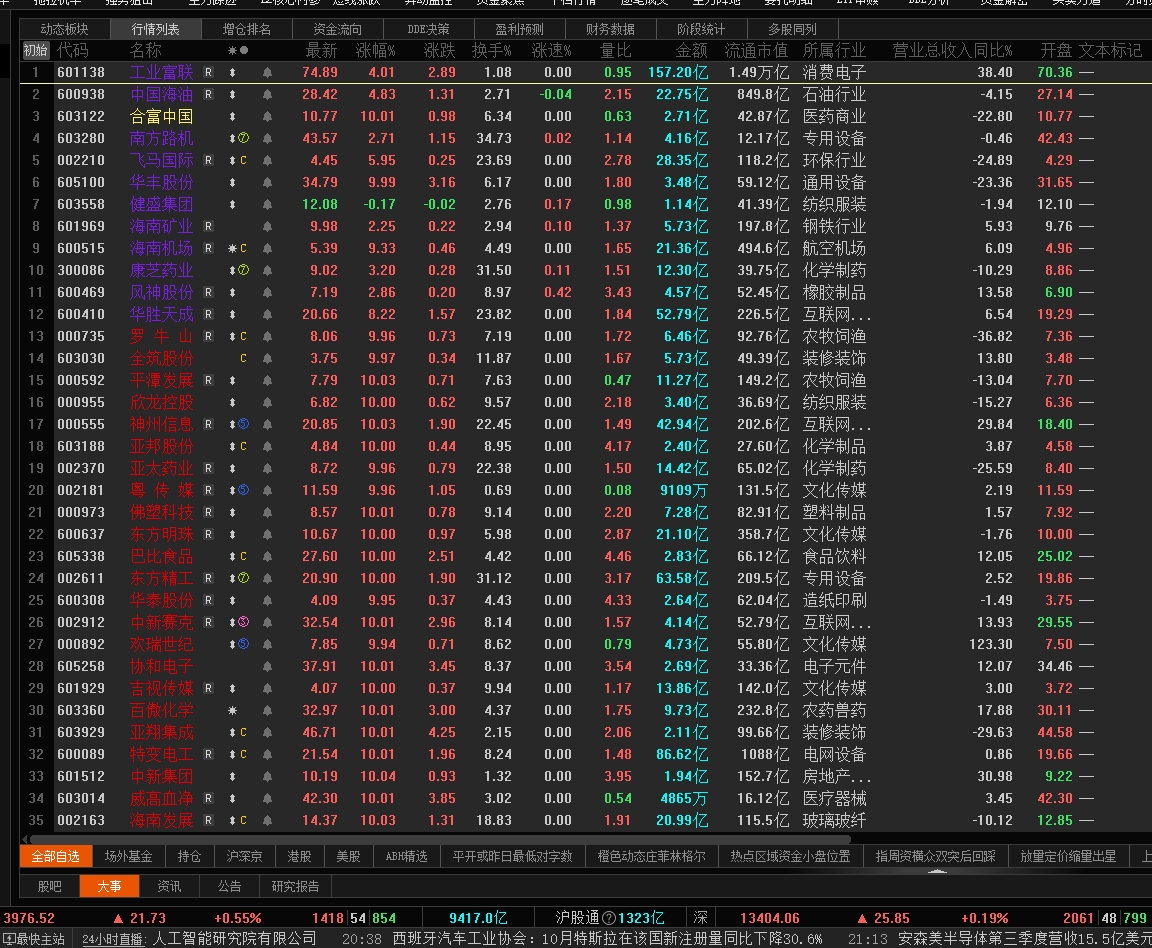The width and height of the screenshot is (1152, 948).
Task: Toggle alert bell for 威高血净
Action: pos(267,798)
